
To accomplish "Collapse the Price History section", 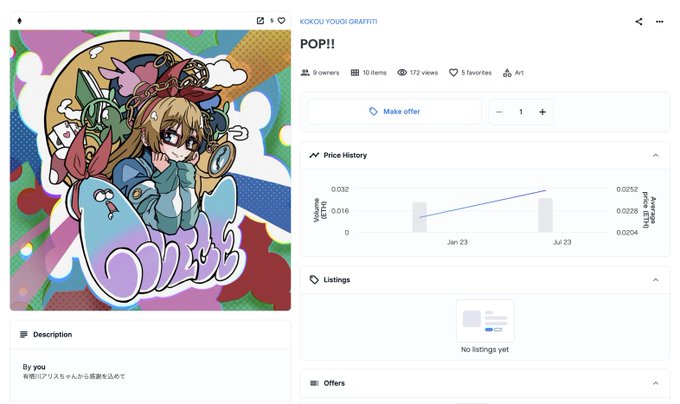I will 656,155.
